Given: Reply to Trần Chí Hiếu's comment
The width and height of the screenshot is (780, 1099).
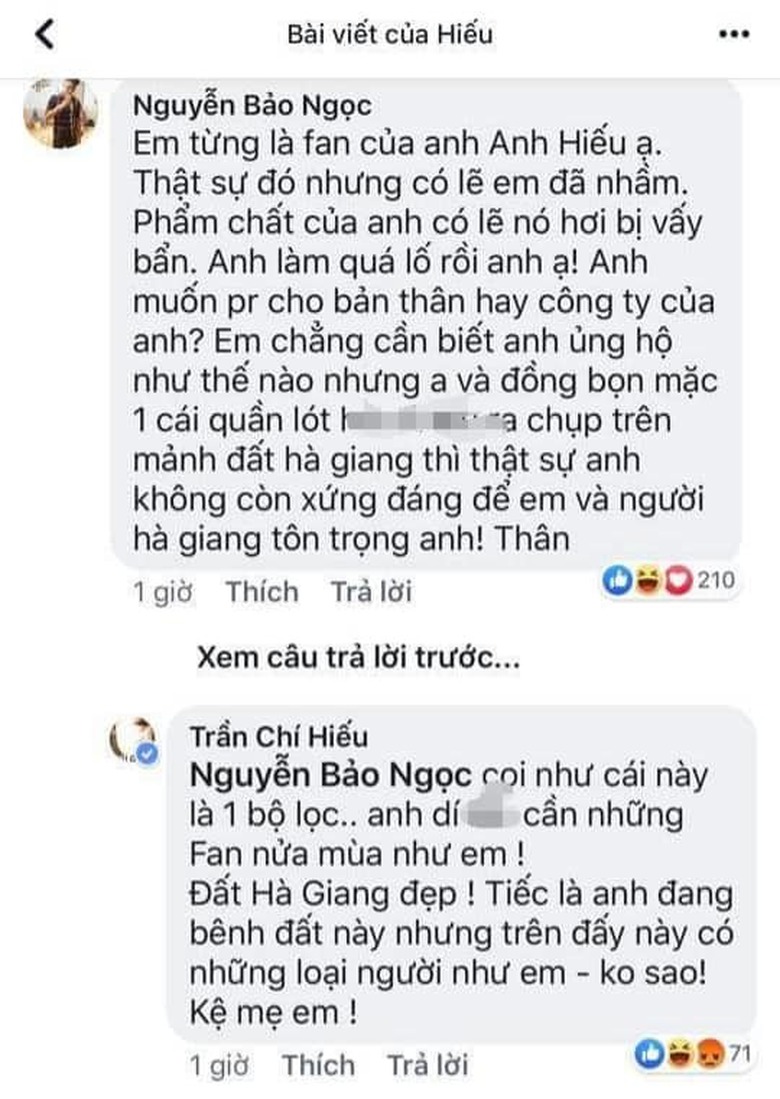Looking at the screenshot, I should (x=427, y=1065).
